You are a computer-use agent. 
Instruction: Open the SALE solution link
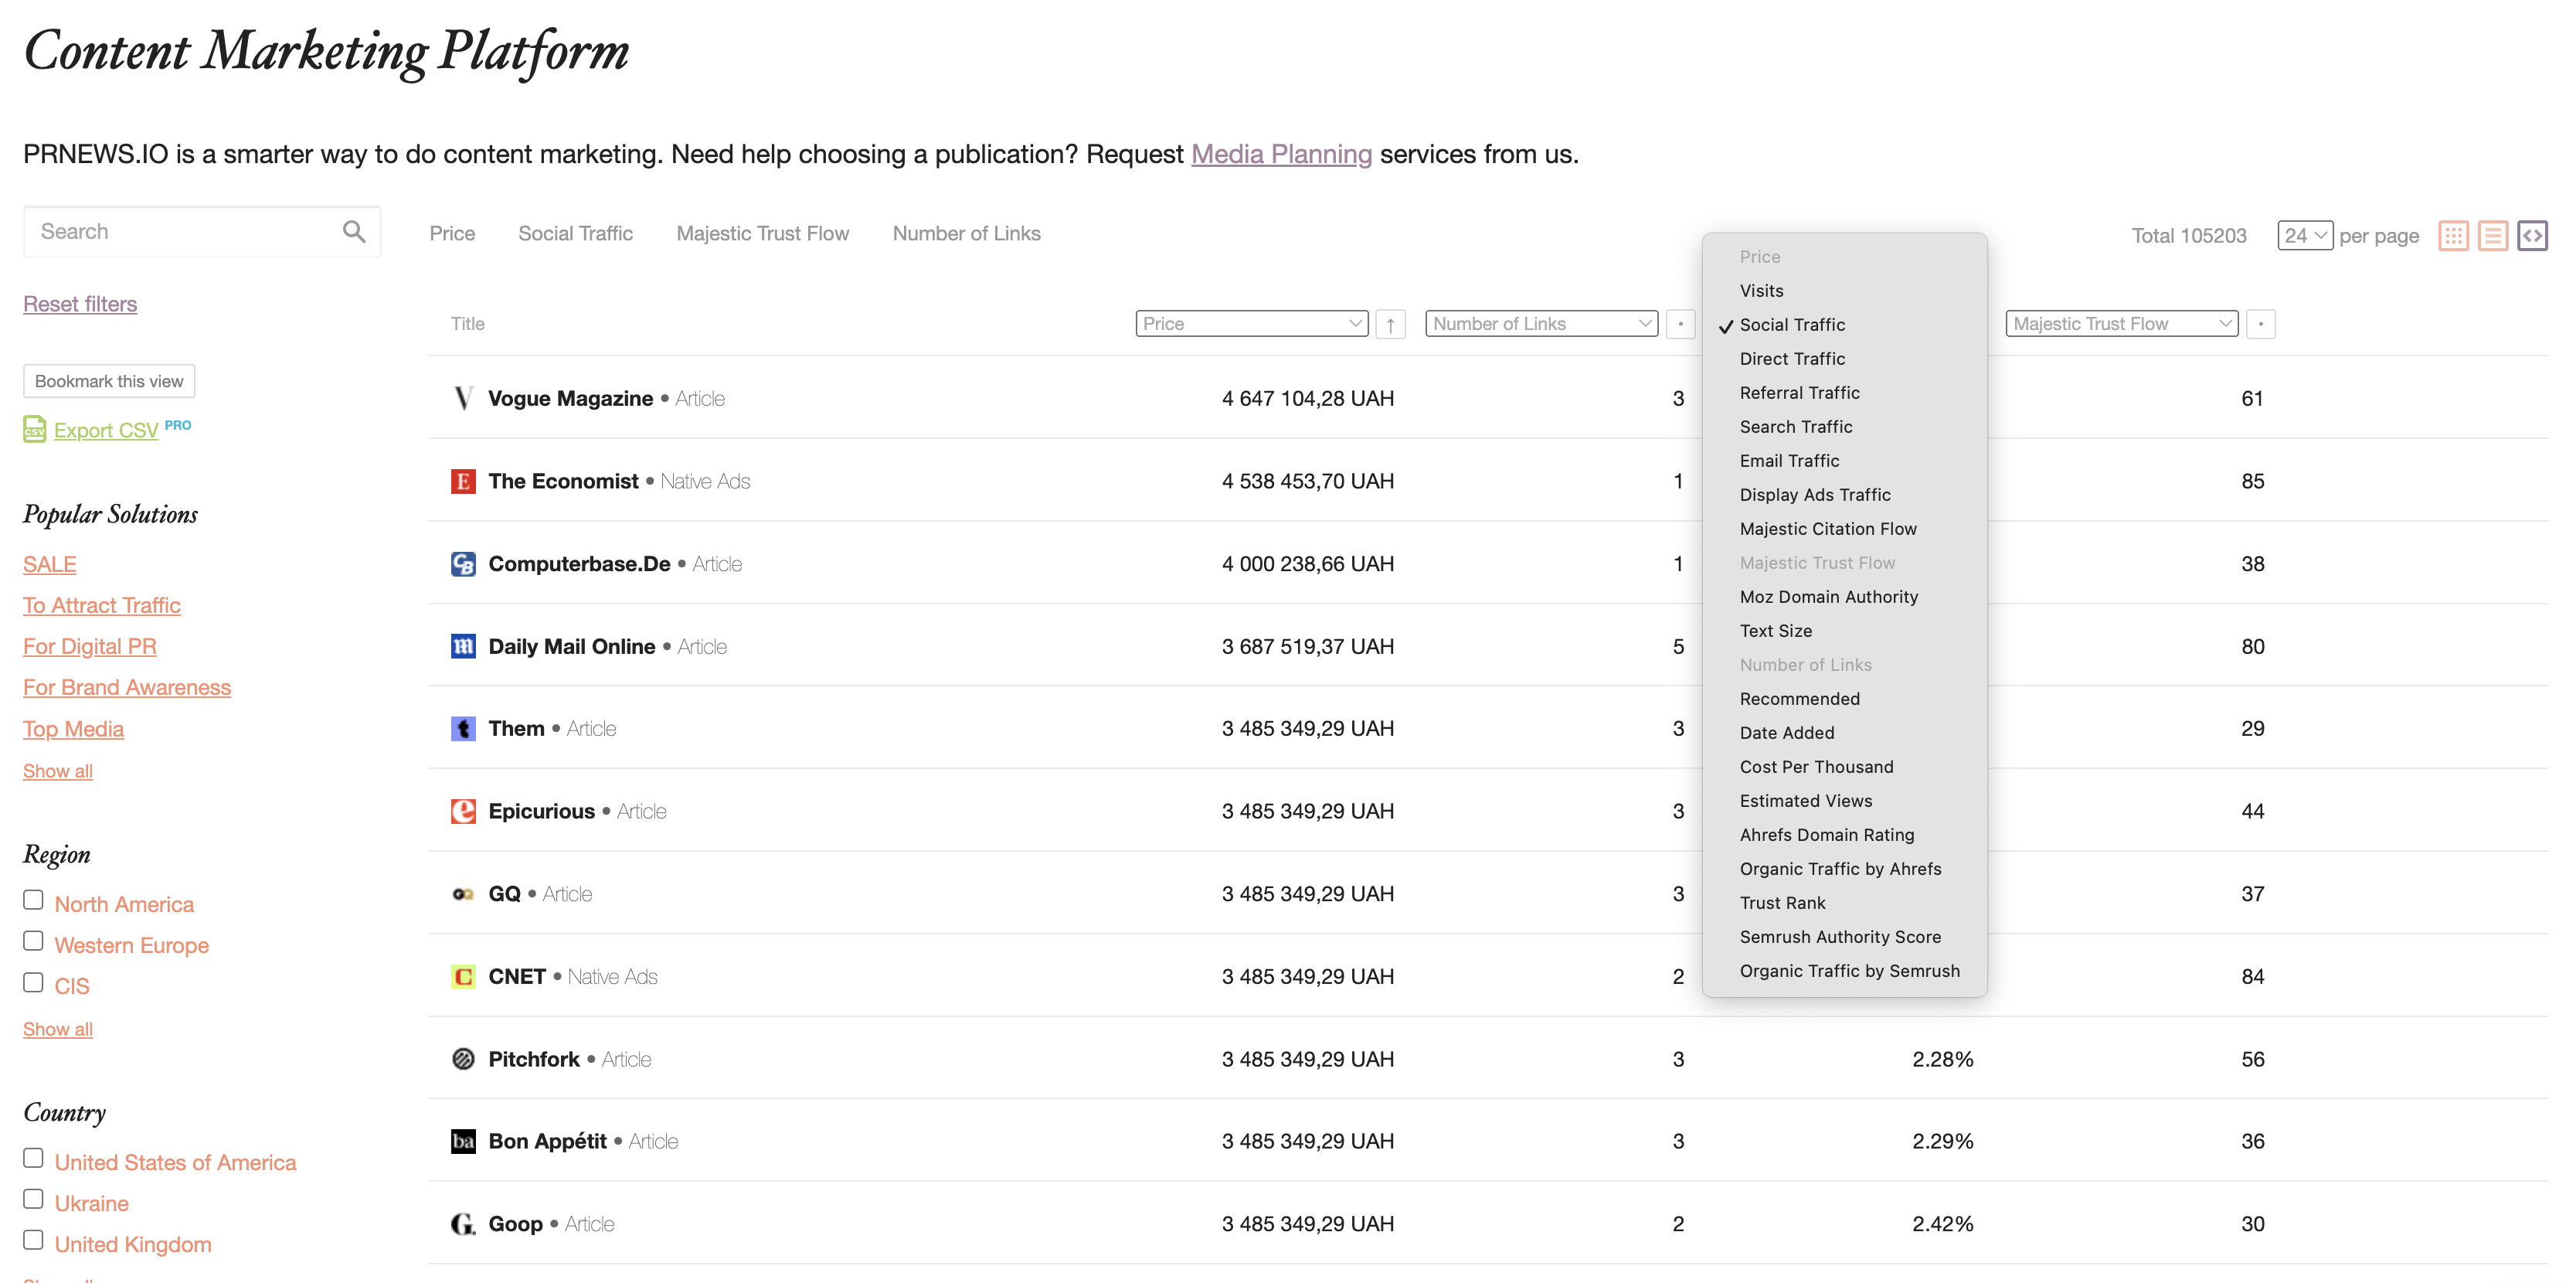[49, 564]
